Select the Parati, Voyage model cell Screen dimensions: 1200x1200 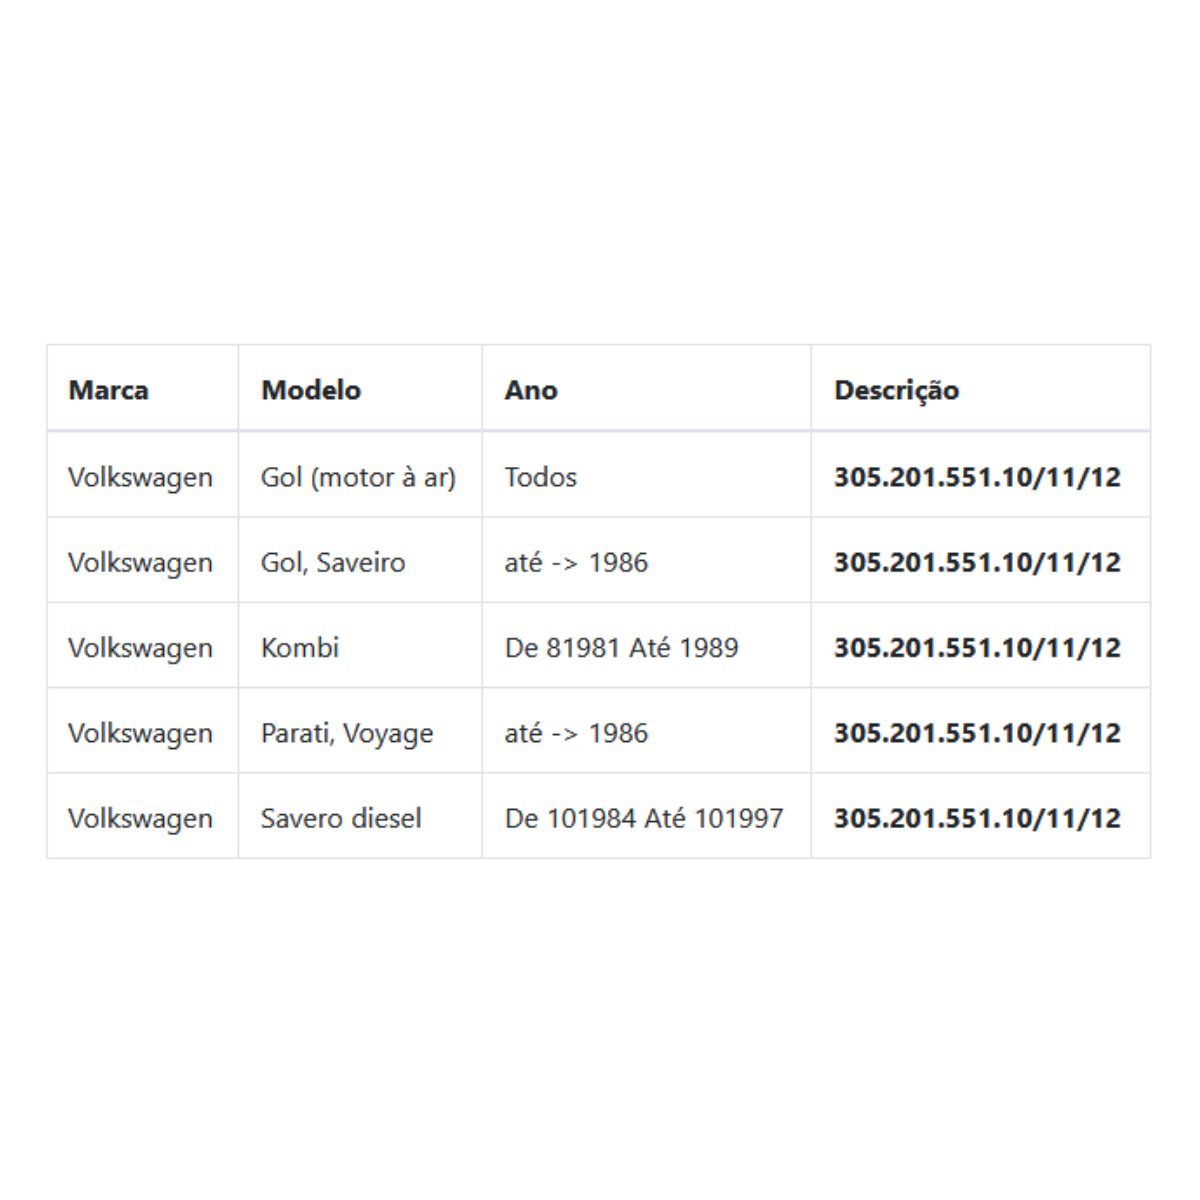(x=360, y=732)
